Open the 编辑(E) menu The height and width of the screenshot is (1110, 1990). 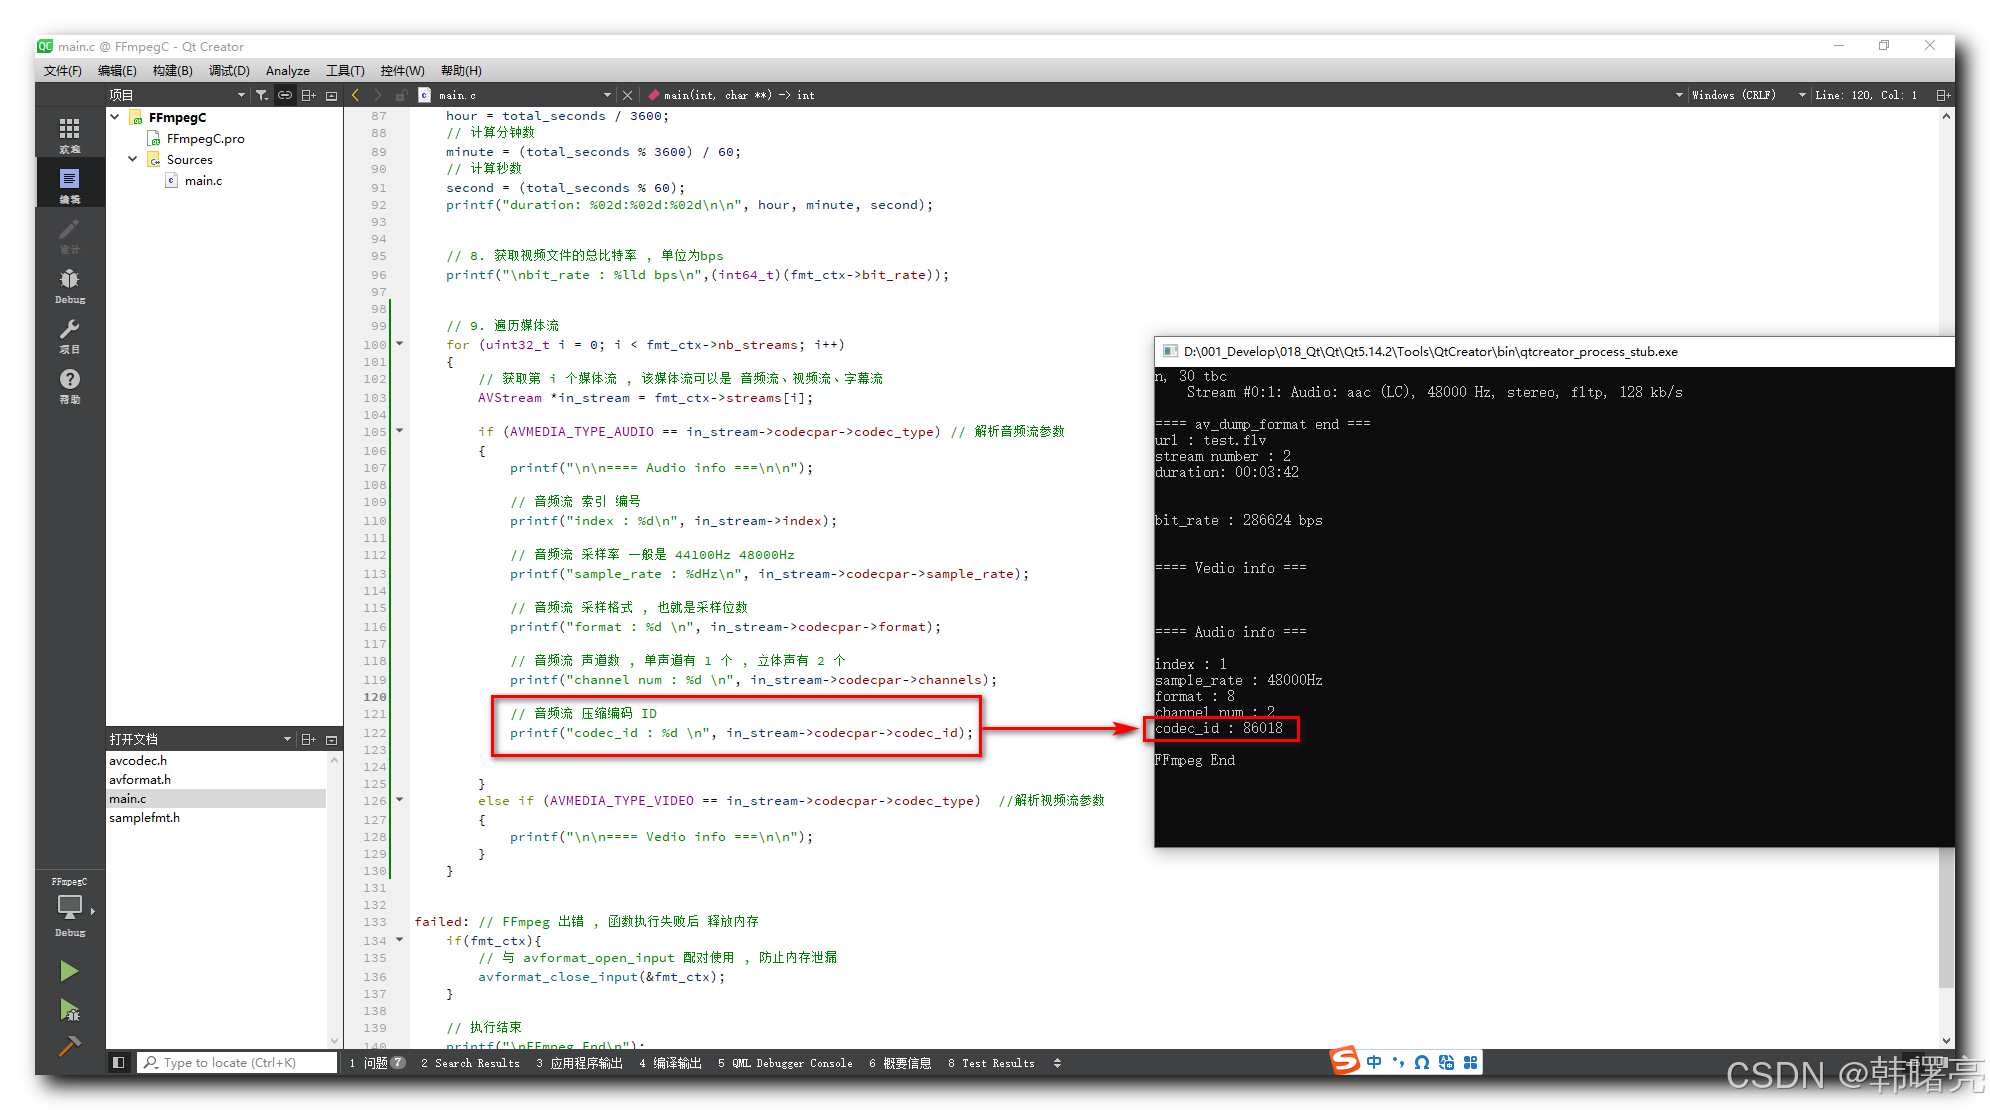pos(117,71)
